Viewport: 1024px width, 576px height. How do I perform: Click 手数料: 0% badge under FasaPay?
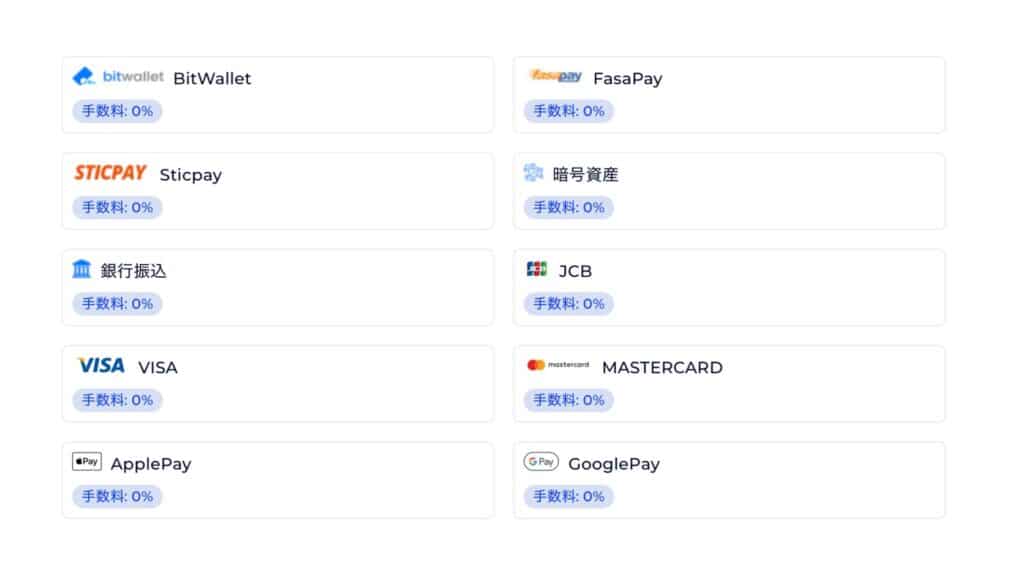(569, 111)
